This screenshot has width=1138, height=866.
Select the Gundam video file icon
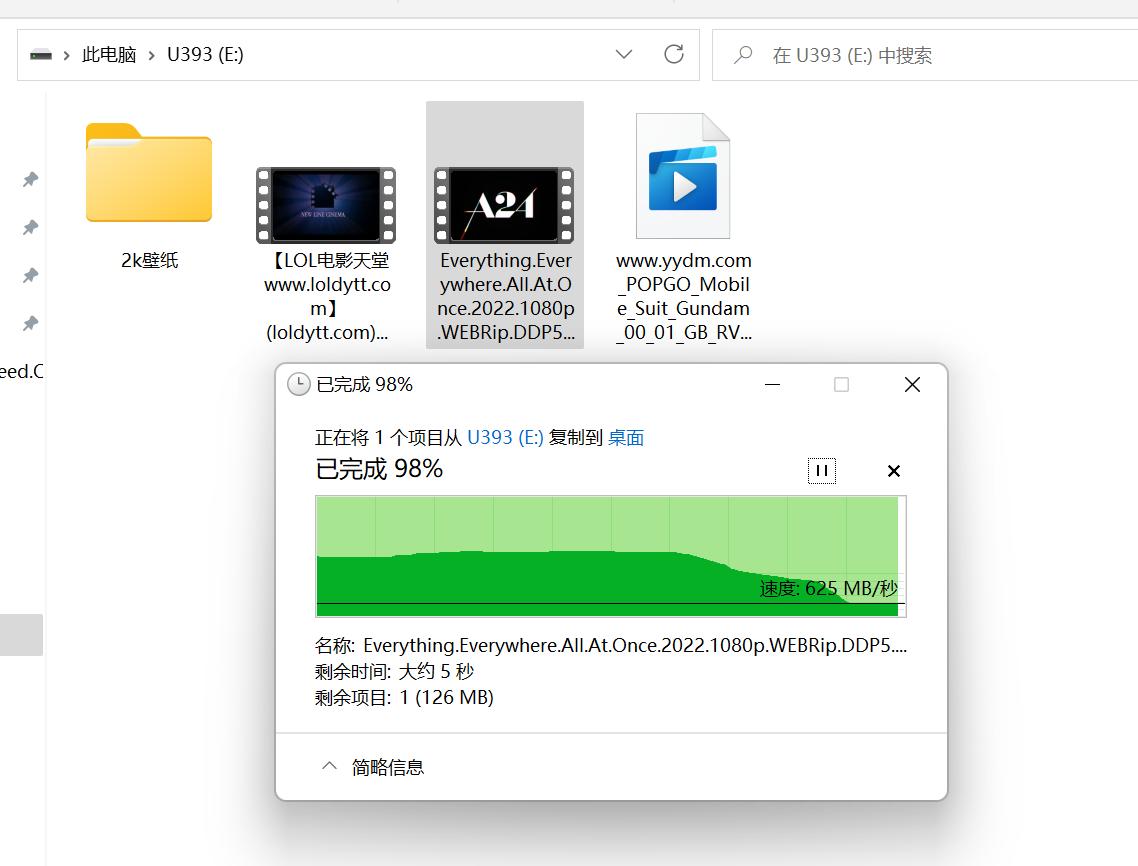[681, 175]
